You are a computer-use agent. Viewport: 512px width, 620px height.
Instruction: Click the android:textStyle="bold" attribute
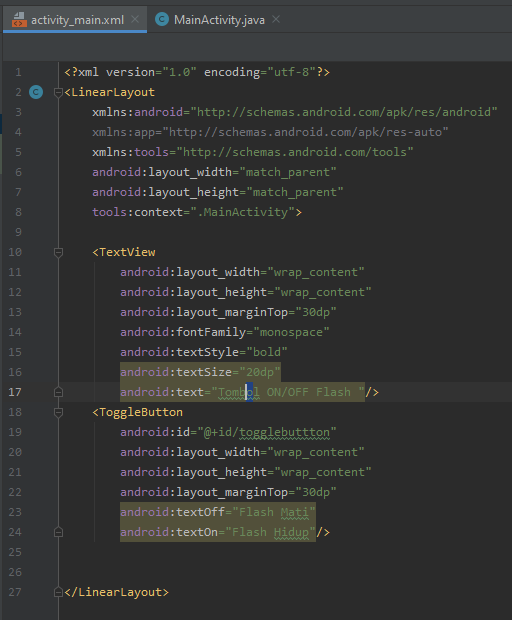coord(204,352)
